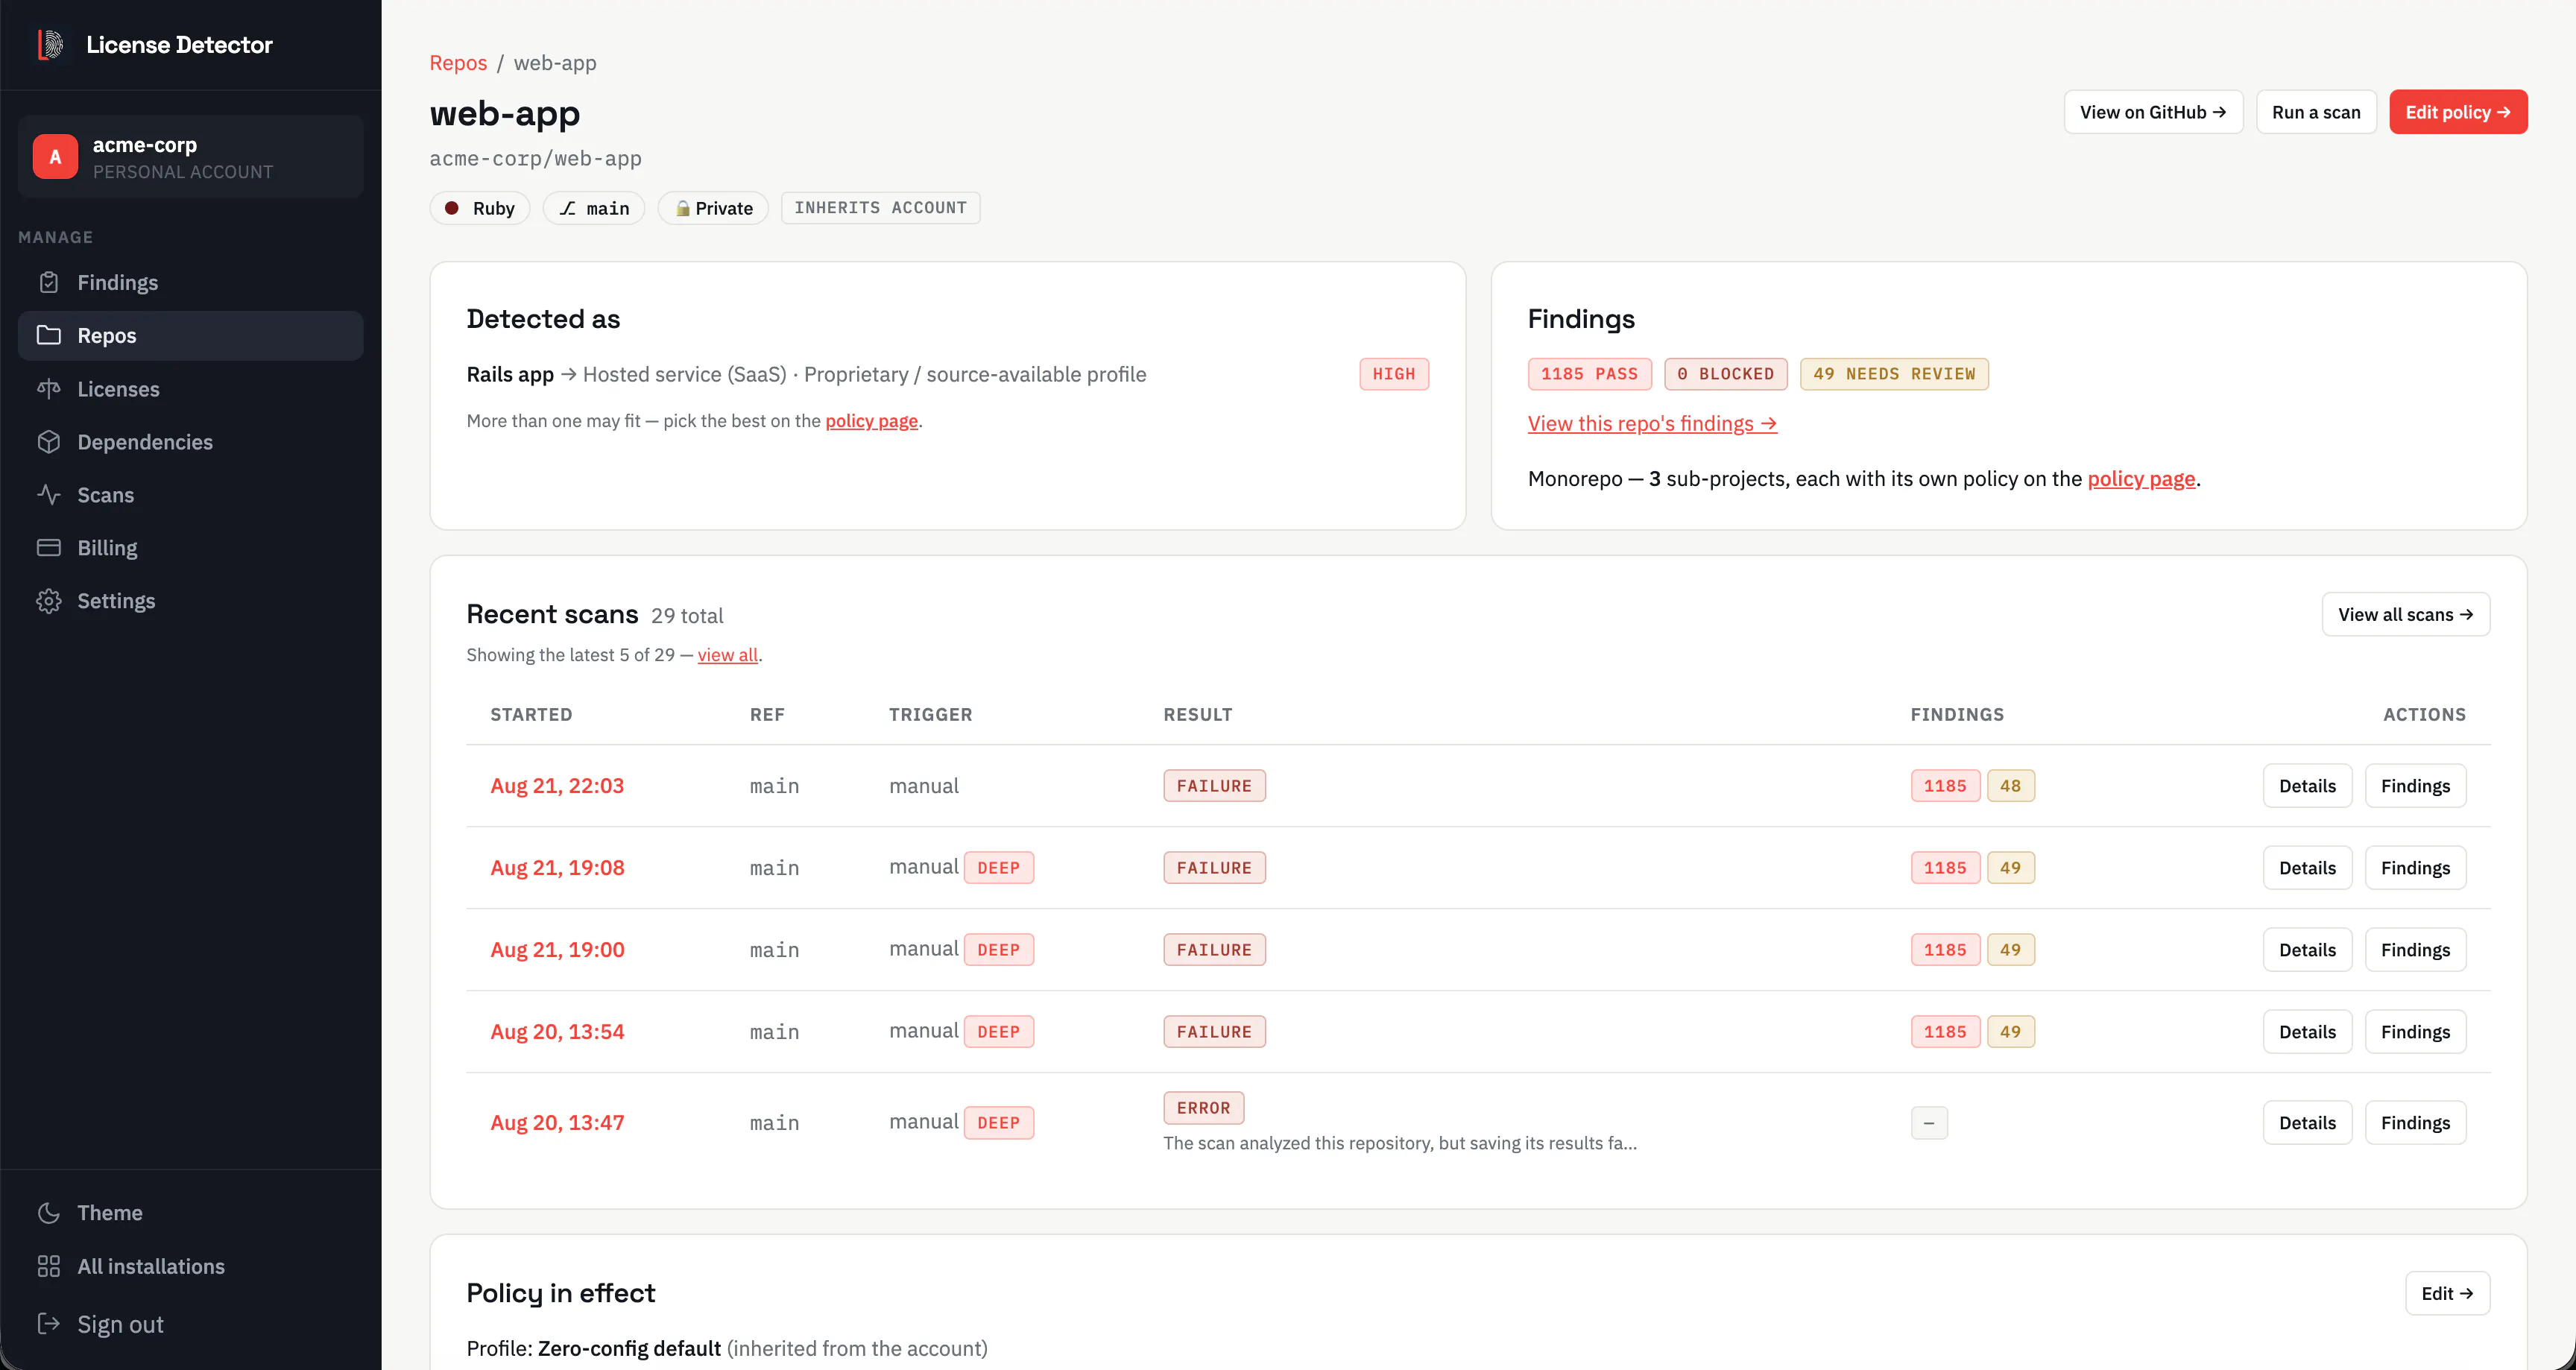Image resolution: width=2576 pixels, height=1370 pixels.
Task: Click Edit button in Policy in effect
Action: 2447,1293
